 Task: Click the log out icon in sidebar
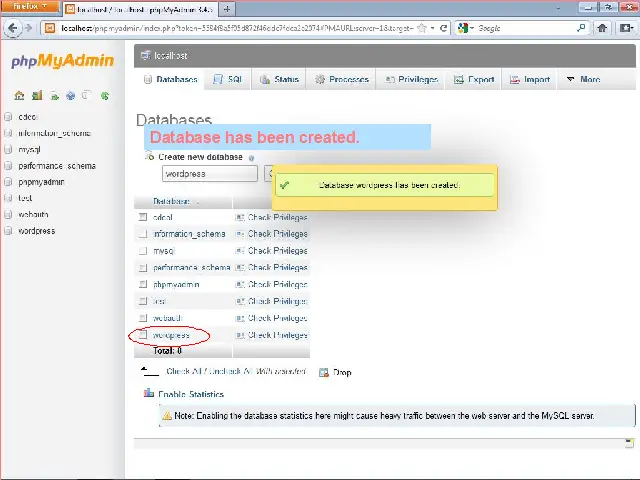[37, 96]
